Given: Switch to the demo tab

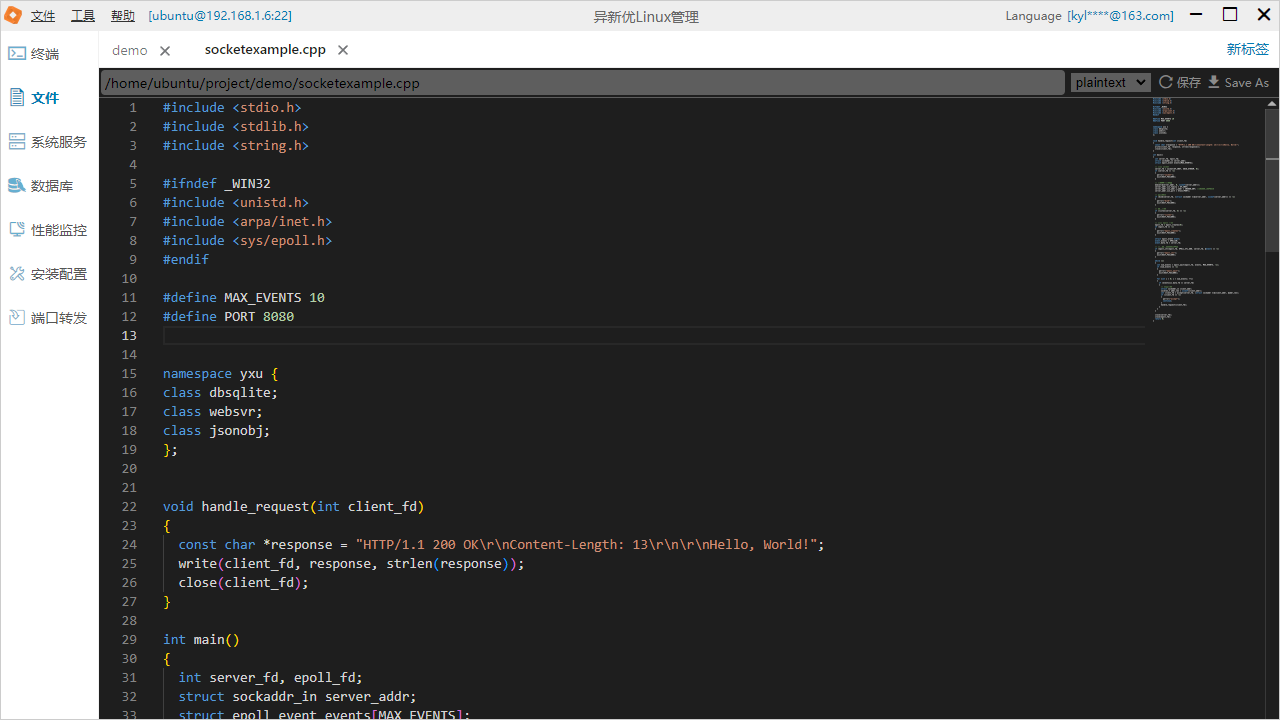Looking at the screenshot, I should pyautogui.click(x=130, y=50).
